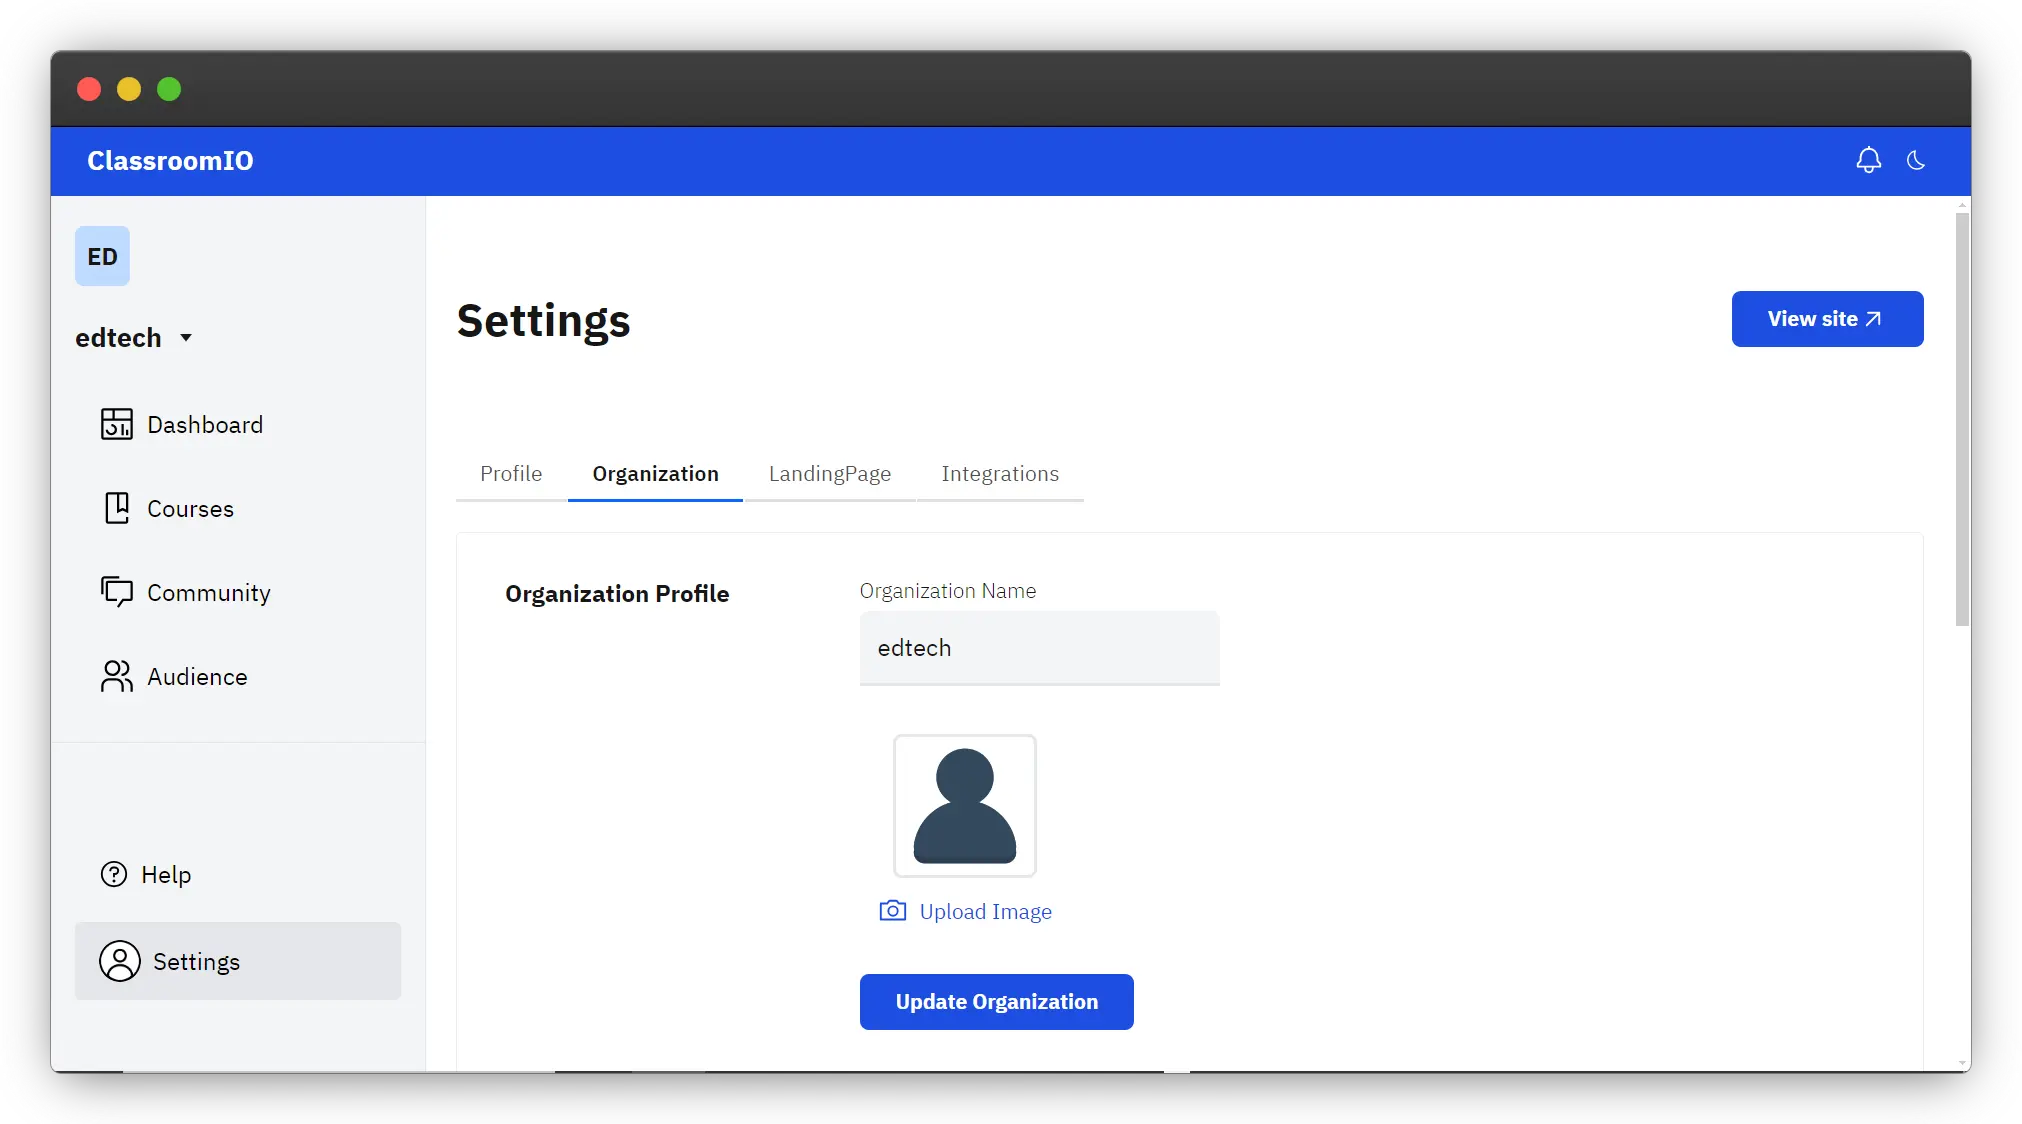
Task: Focus the Organization Name input field
Action: point(1039,648)
